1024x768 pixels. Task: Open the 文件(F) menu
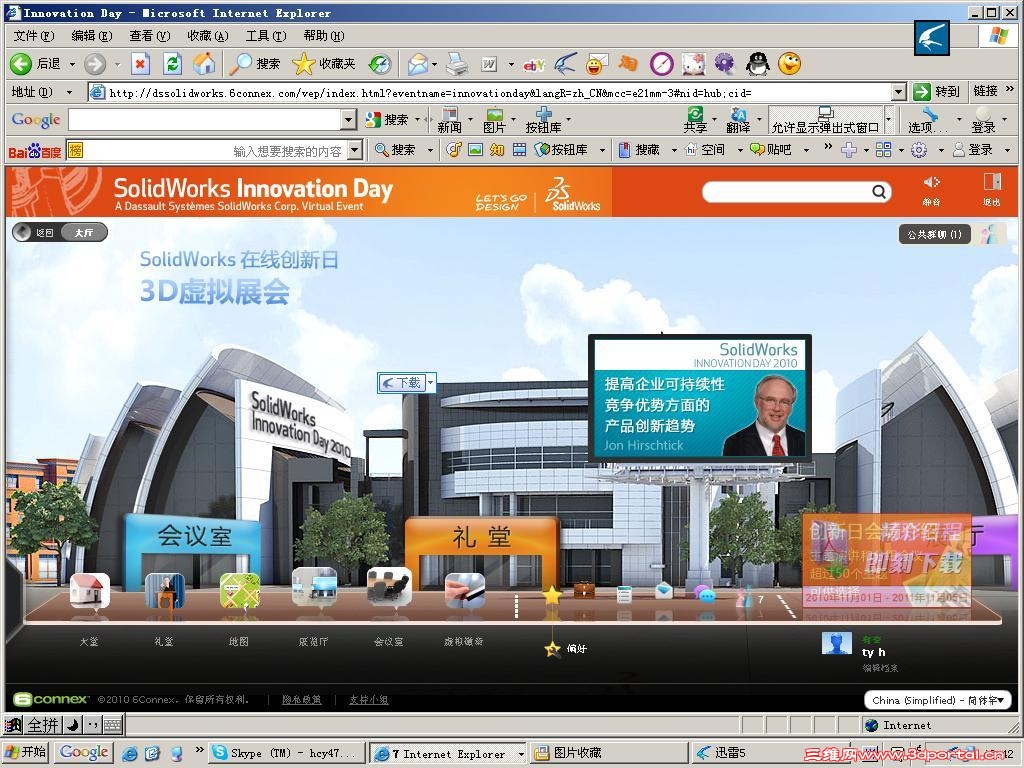pyautogui.click(x=34, y=36)
